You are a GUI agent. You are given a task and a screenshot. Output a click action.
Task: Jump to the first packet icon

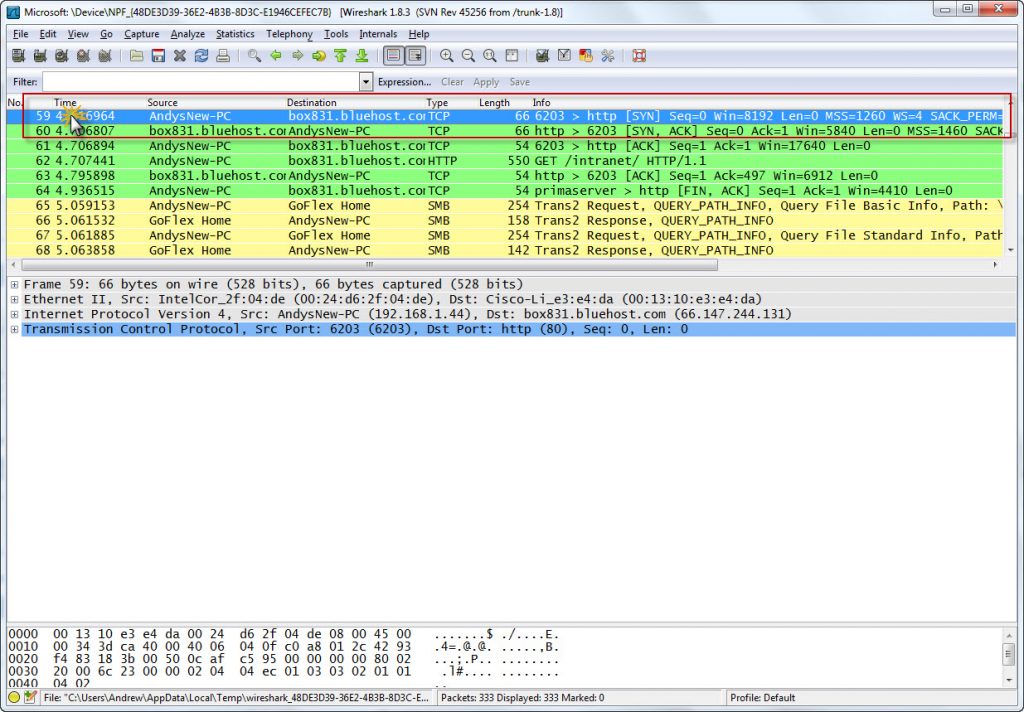[340, 56]
